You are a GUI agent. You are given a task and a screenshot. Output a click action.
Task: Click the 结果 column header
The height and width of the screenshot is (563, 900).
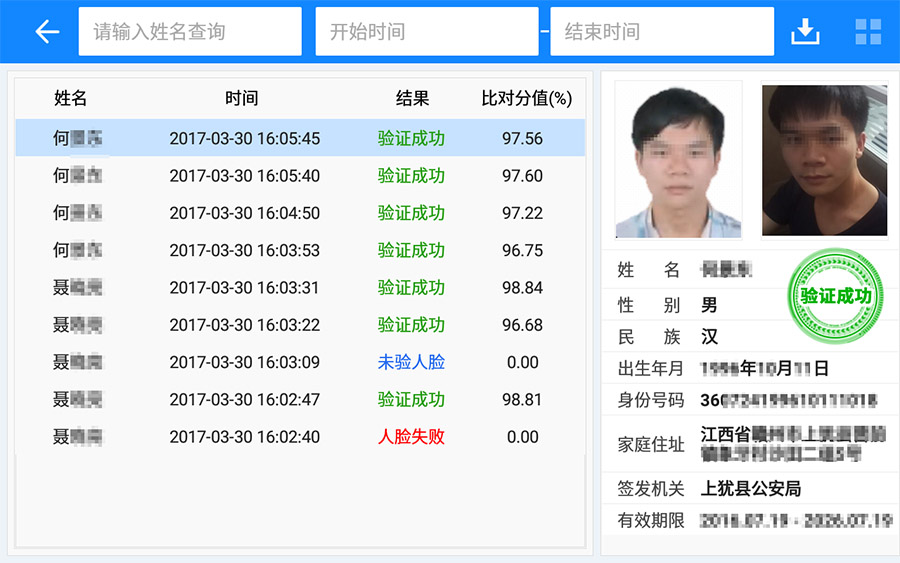point(412,98)
